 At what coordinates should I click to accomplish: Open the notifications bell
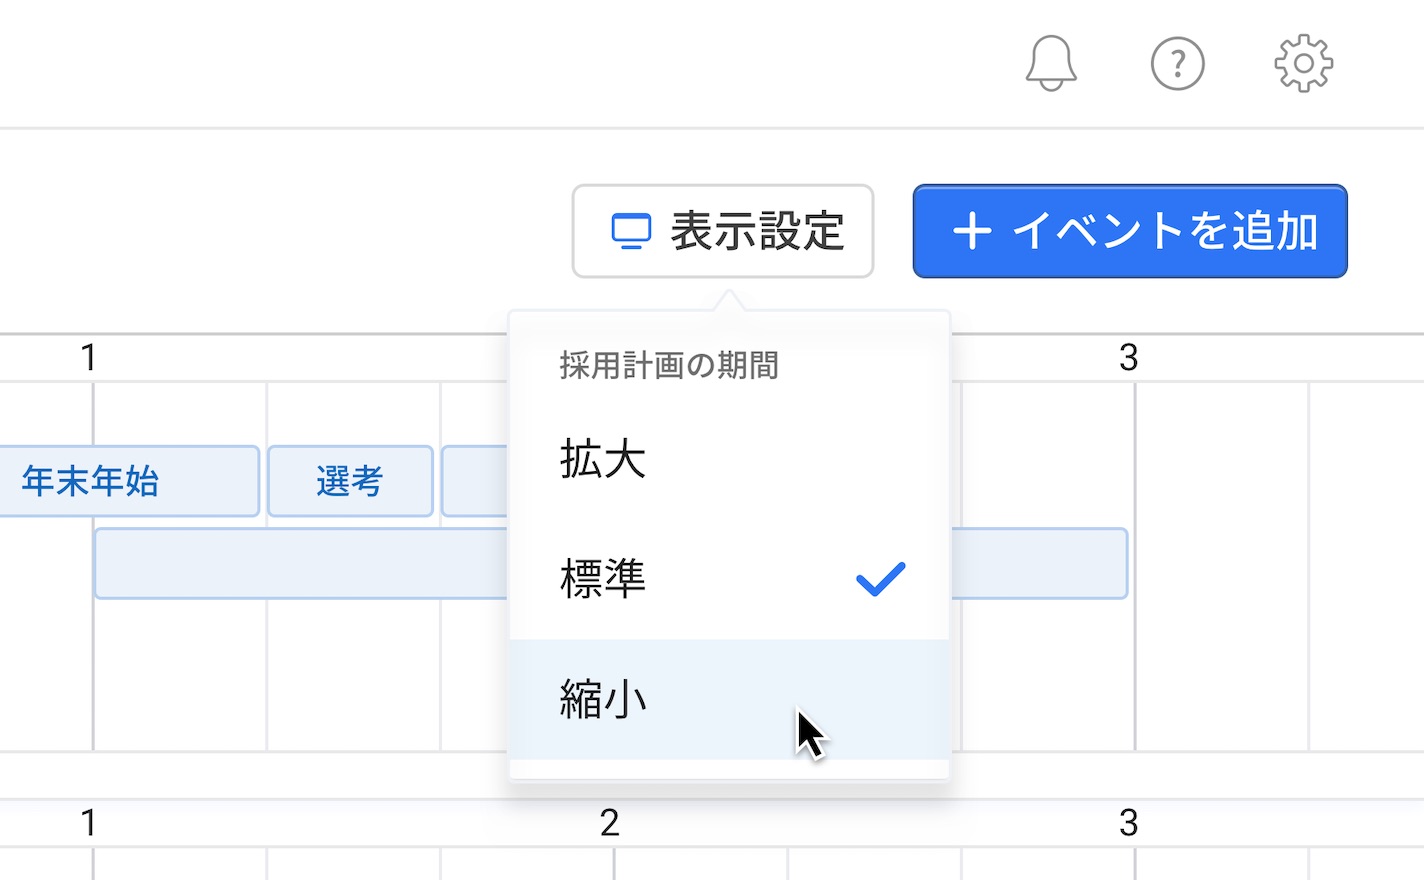coord(1051,64)
